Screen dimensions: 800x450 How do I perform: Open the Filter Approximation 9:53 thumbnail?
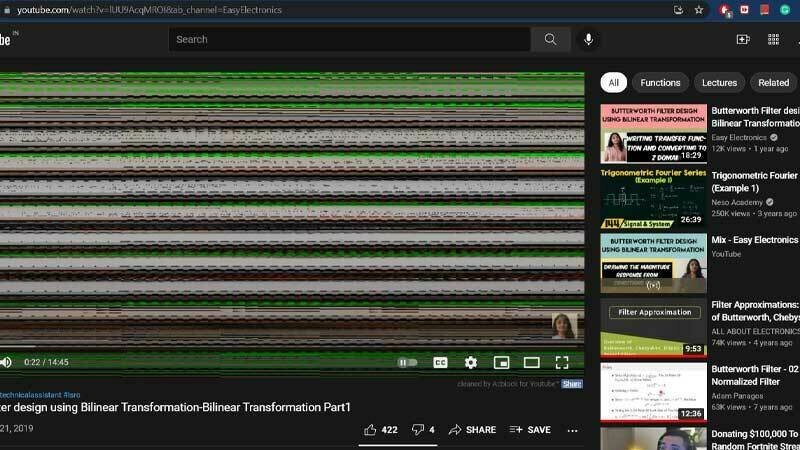tap(654, 328)
